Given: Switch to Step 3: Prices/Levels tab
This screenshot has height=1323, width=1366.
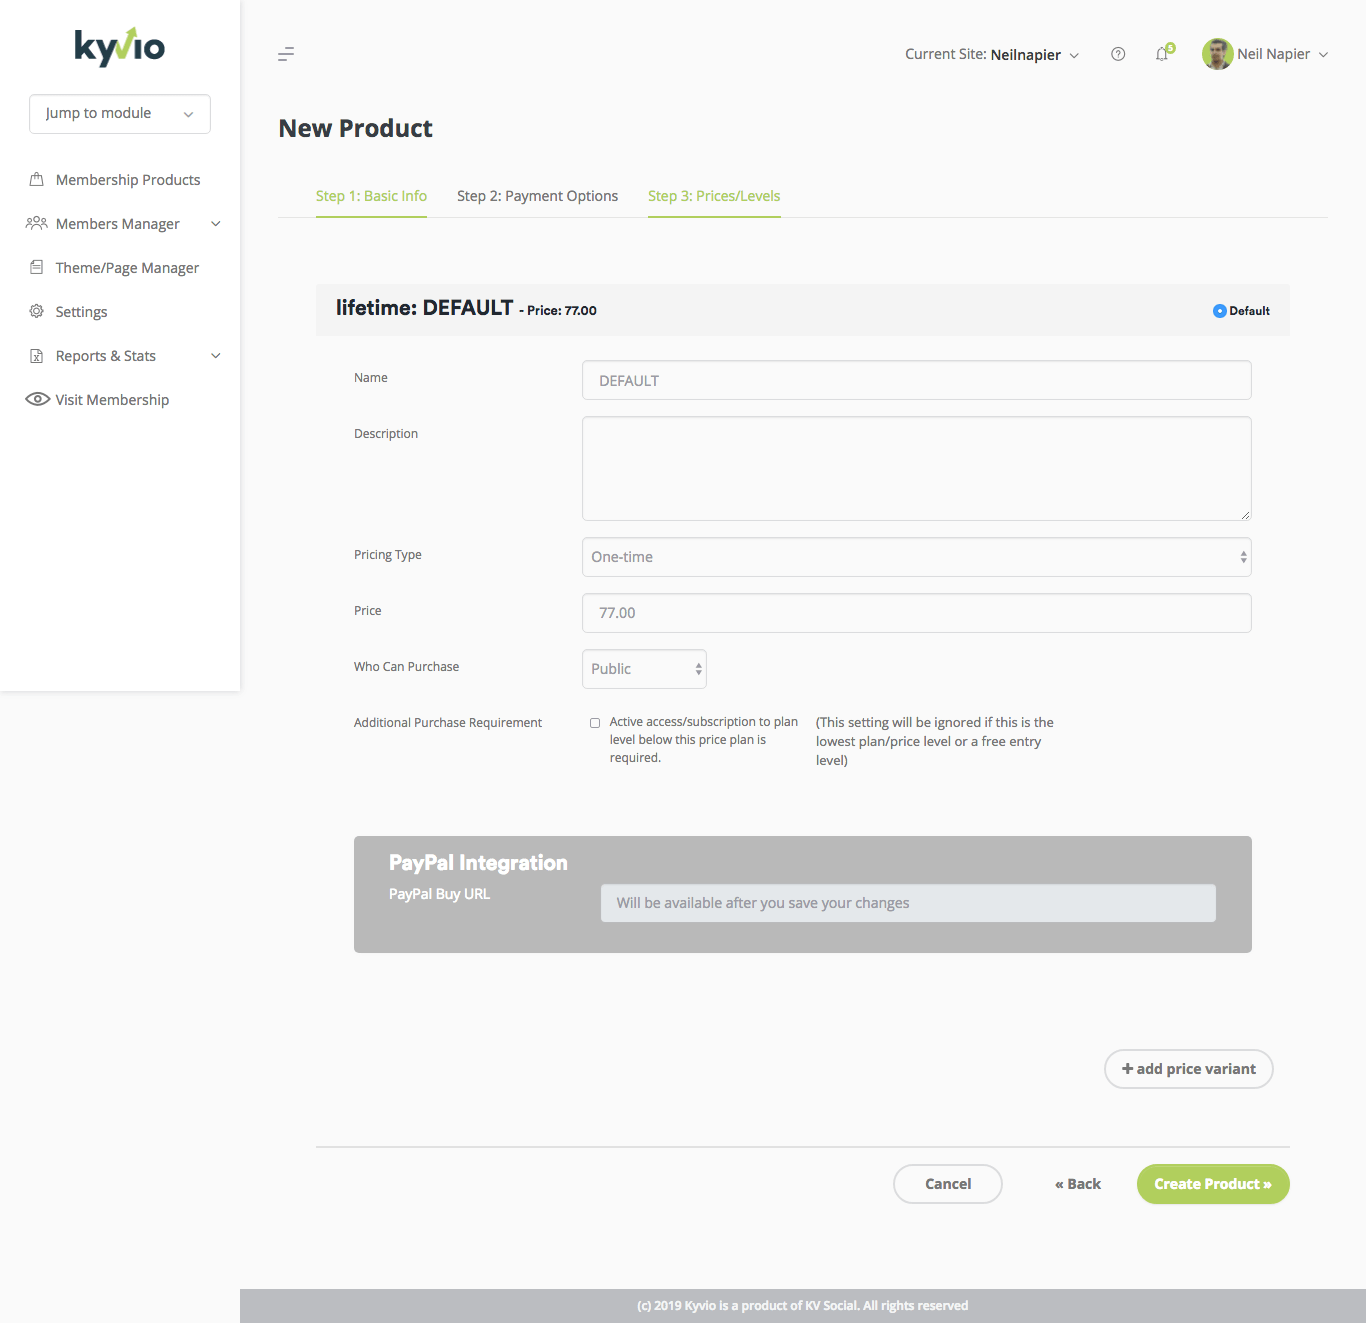Looking at the screenshot, I should [x=714, y=196].
